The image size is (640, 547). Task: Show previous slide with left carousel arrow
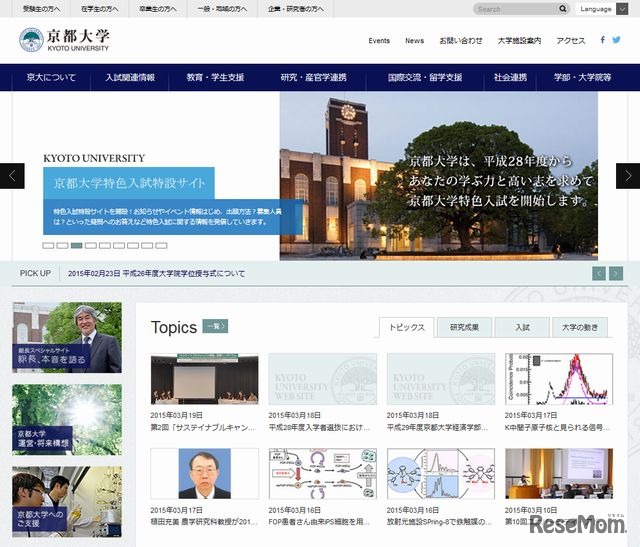(12, 176)
